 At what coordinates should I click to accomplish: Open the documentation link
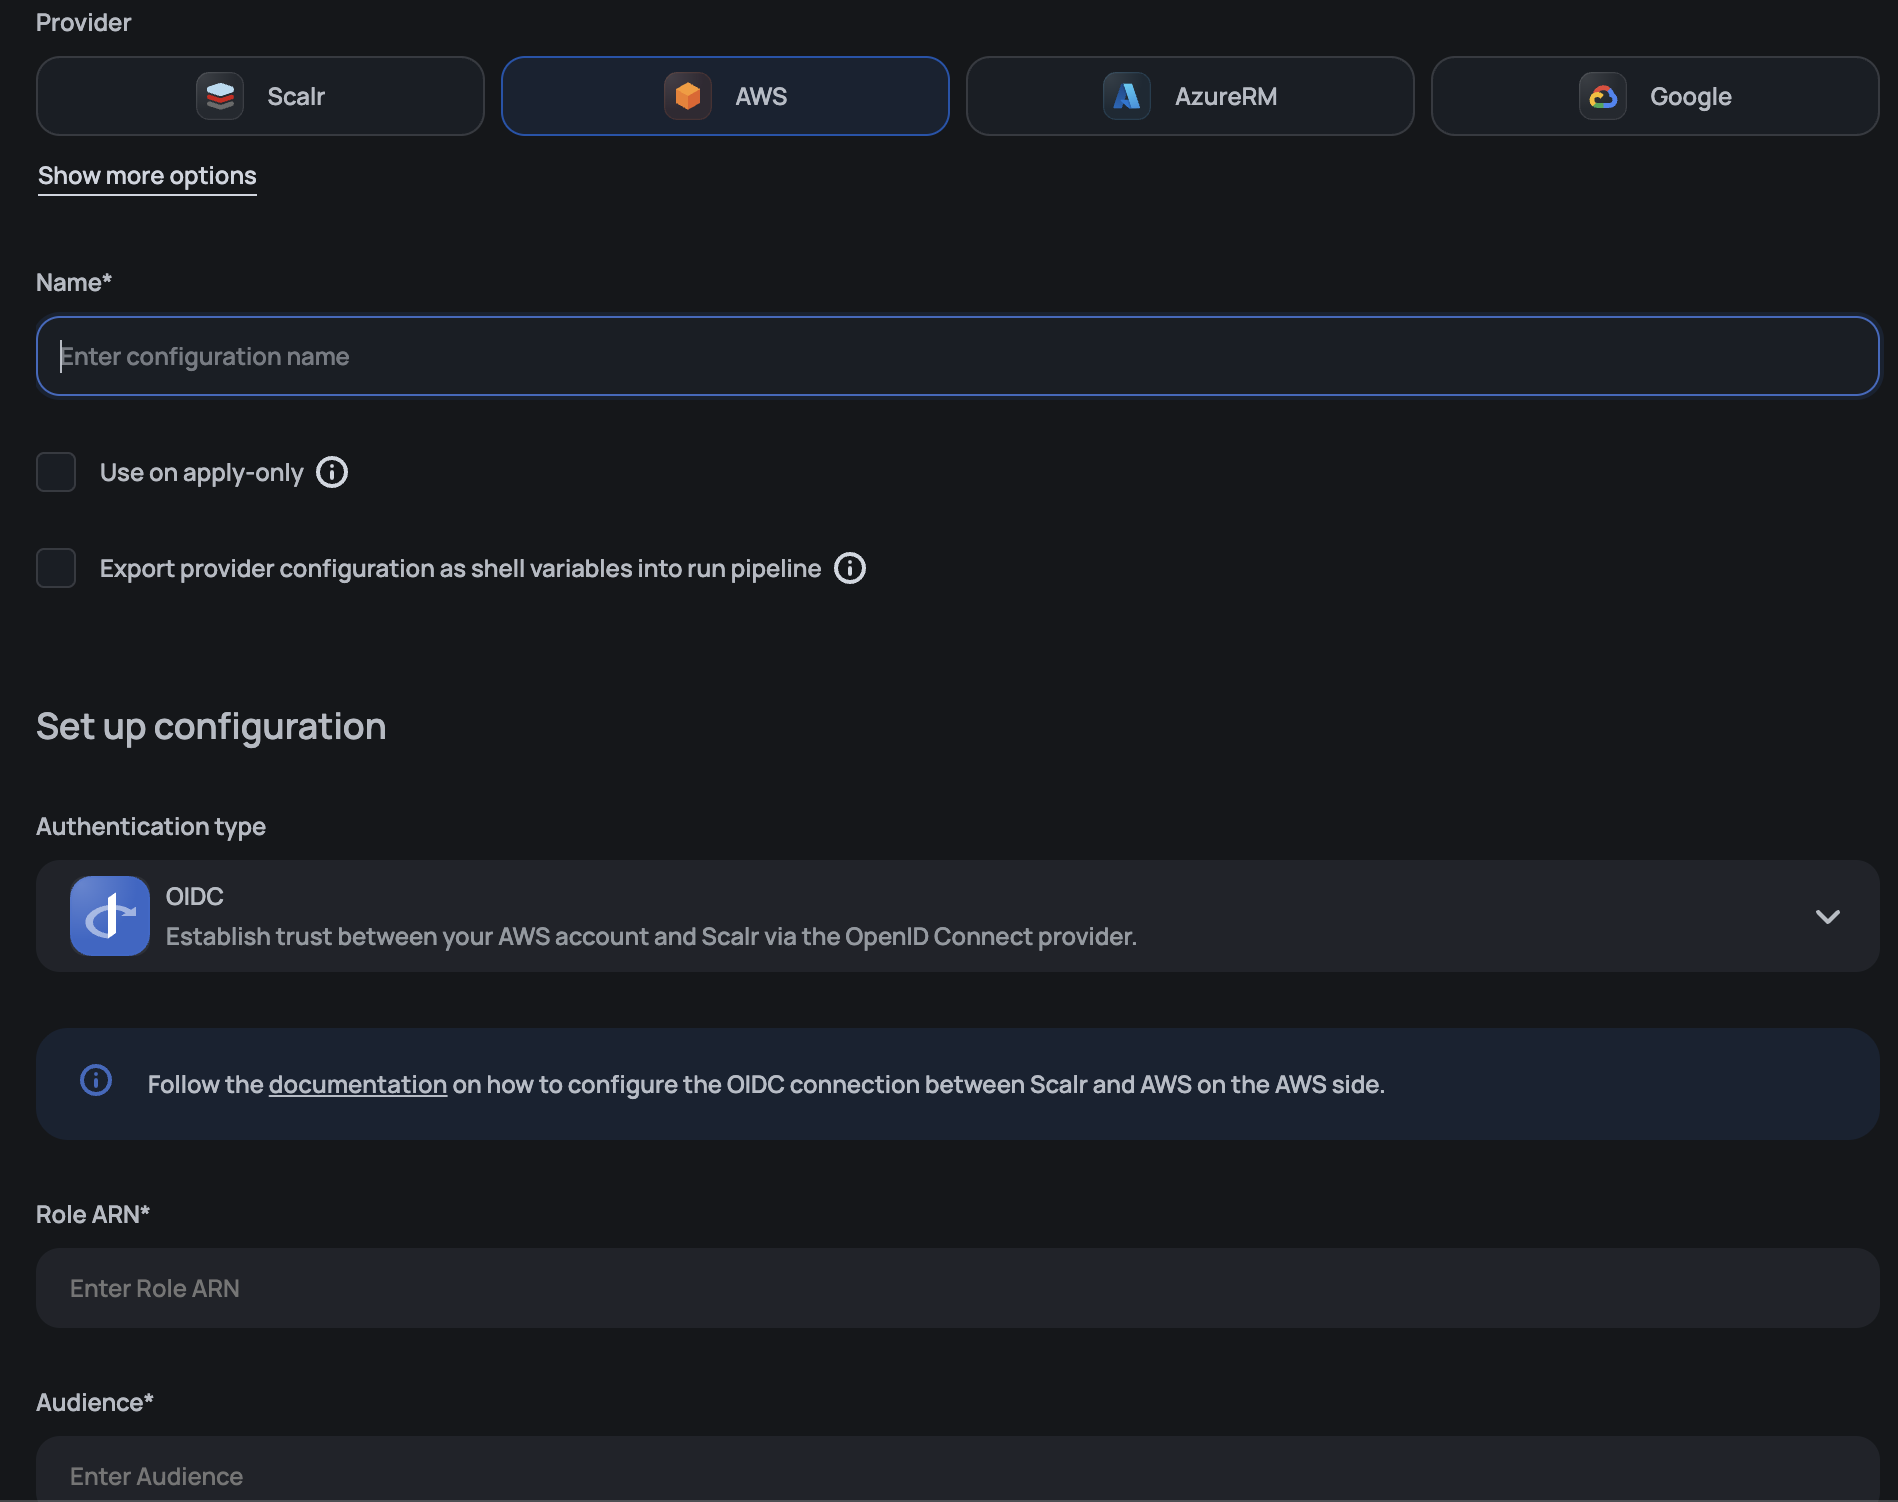[x=358, y=1084]
